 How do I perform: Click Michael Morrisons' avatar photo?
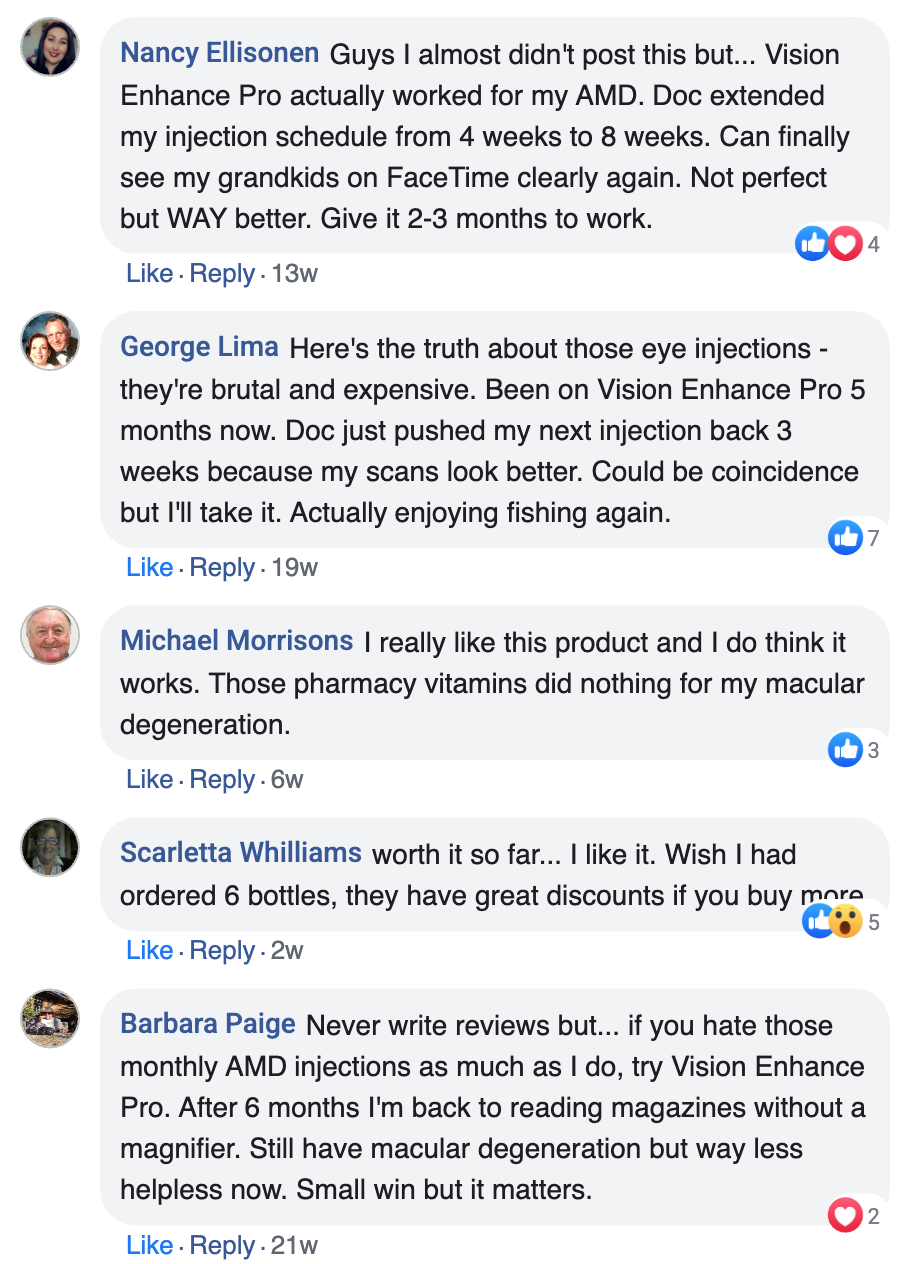point(50,635)
